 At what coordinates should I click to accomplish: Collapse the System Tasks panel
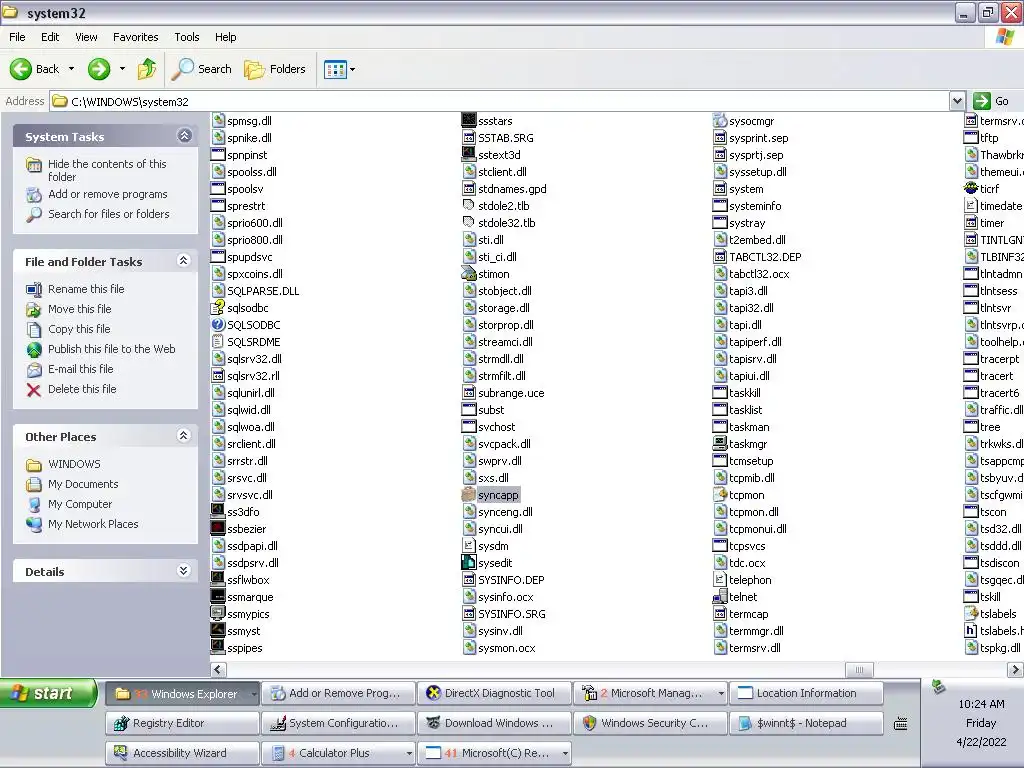(x=184, y=136)
